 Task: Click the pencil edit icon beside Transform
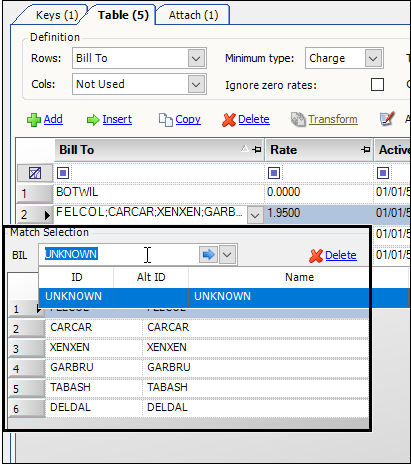coord(387,119)
